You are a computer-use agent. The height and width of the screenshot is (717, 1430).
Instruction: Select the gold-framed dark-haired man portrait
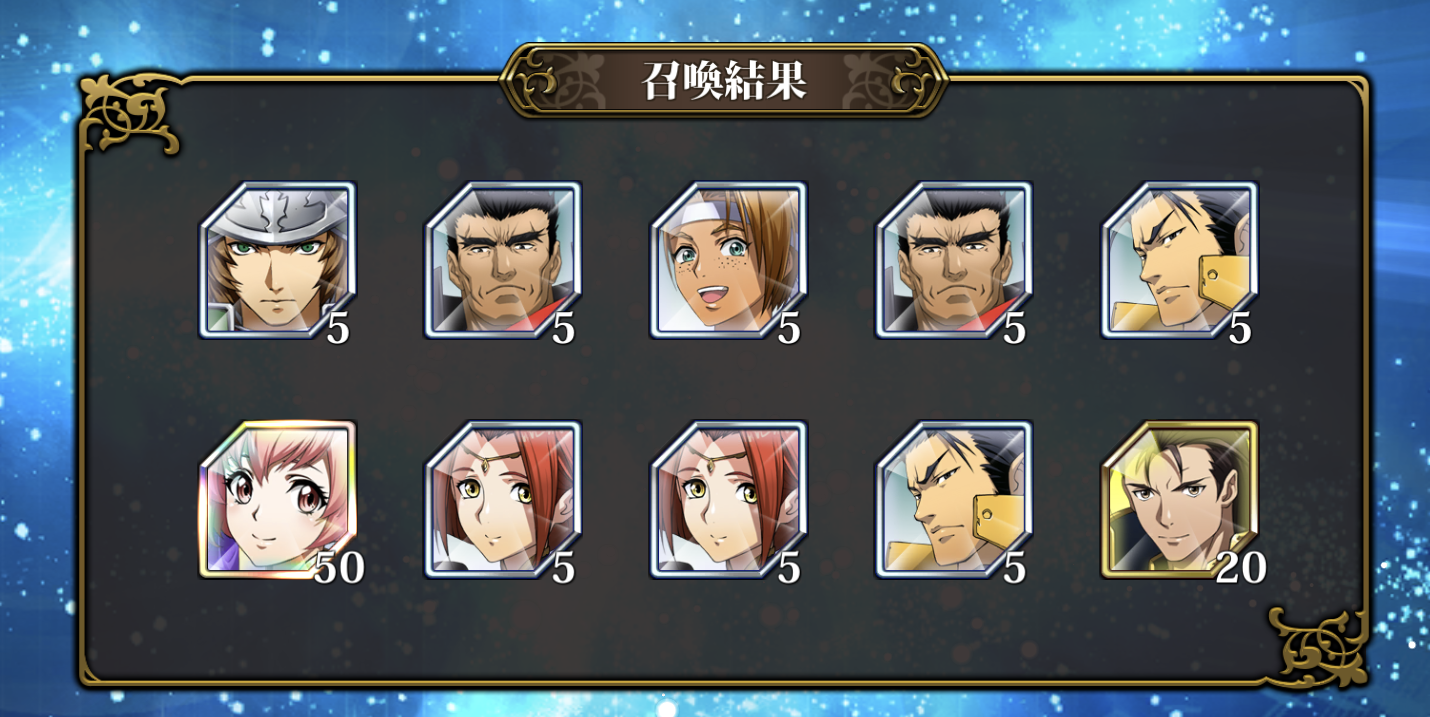tap(1180, 500)
